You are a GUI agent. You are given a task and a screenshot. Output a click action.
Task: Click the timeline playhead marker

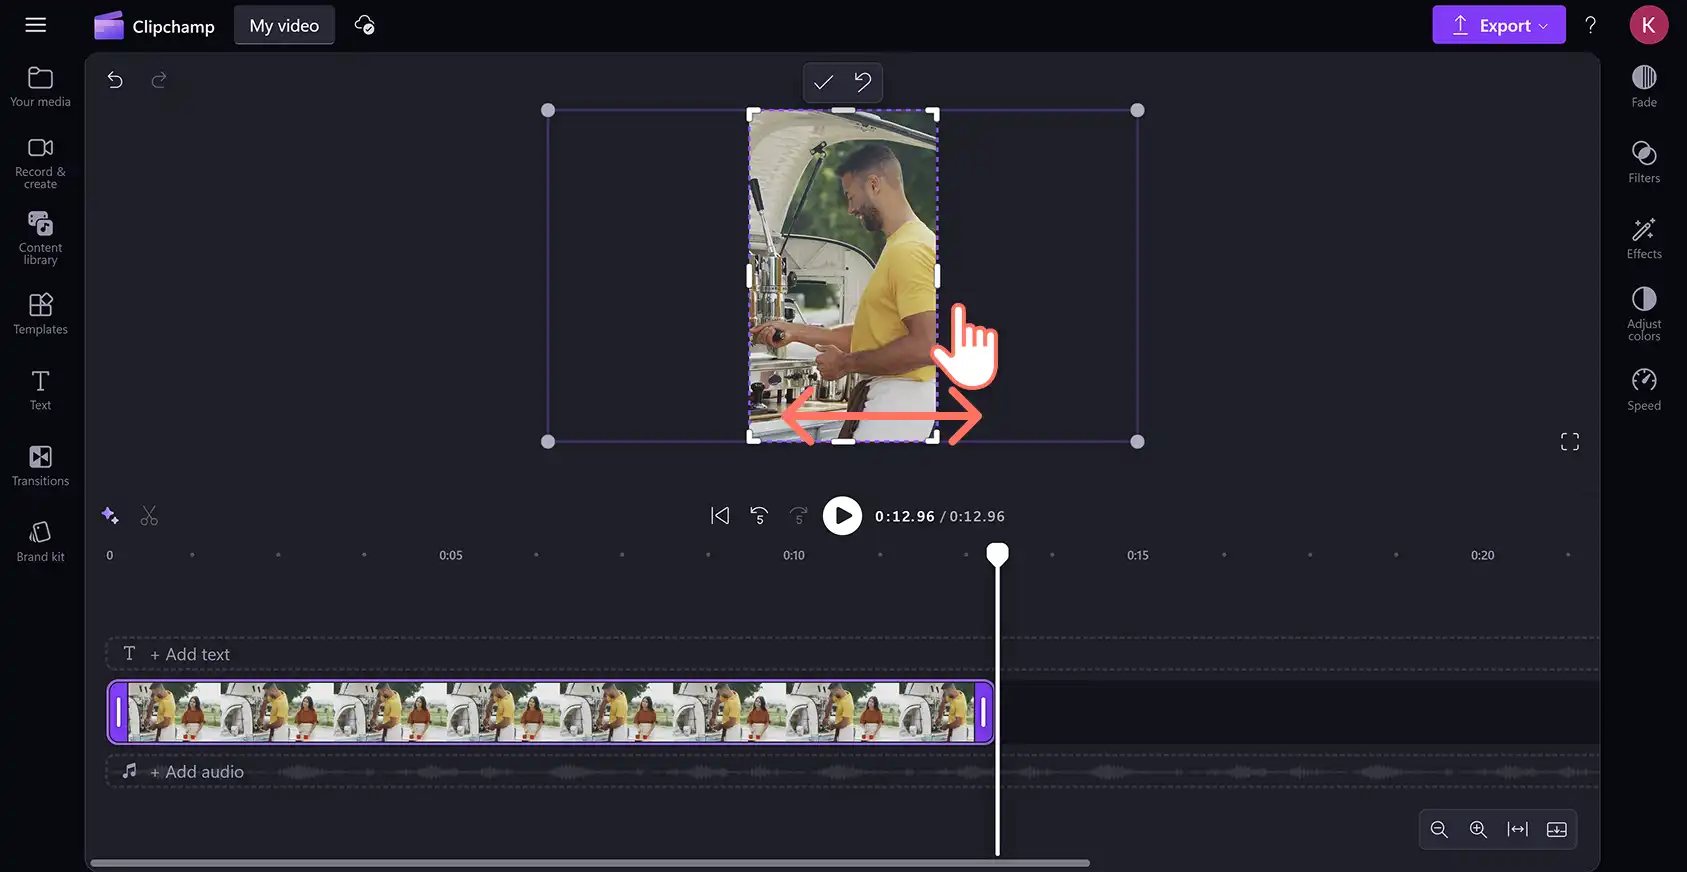[x=997, y=554]
